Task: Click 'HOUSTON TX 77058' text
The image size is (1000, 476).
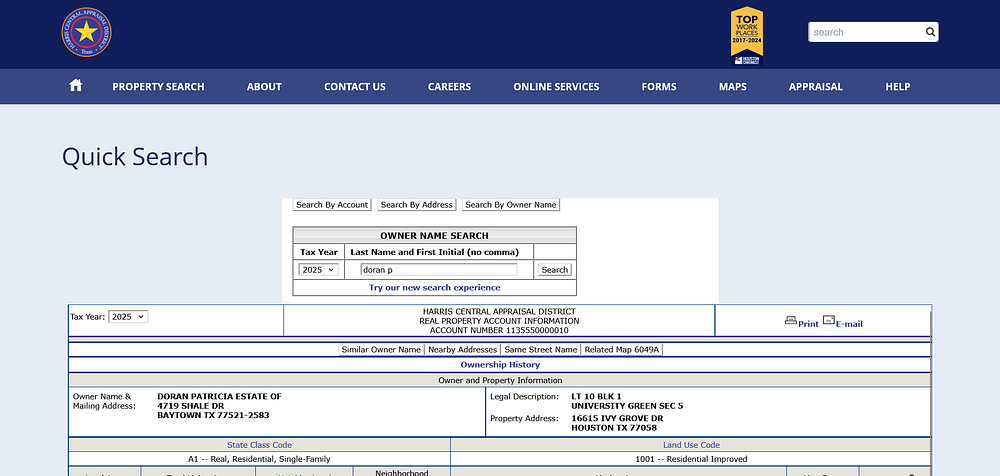Action: click(614, 428)
